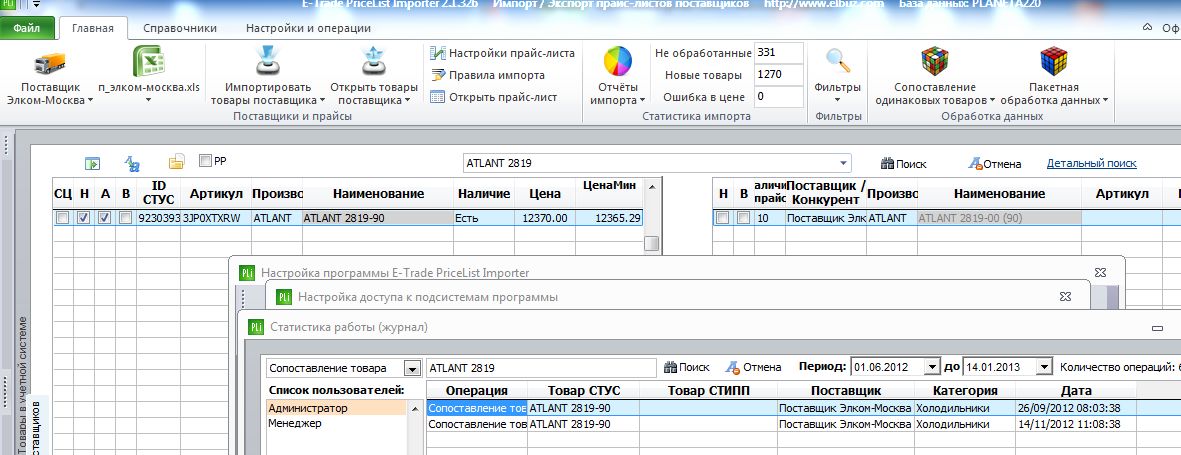Click the ЦенаМин column header

pyautogui.click(x=609, y=185)
